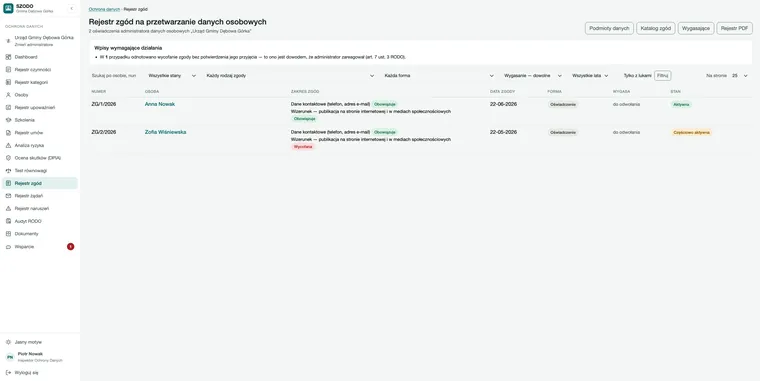Click the Wygasające button
760x381 pixels.
coord(696,29)
